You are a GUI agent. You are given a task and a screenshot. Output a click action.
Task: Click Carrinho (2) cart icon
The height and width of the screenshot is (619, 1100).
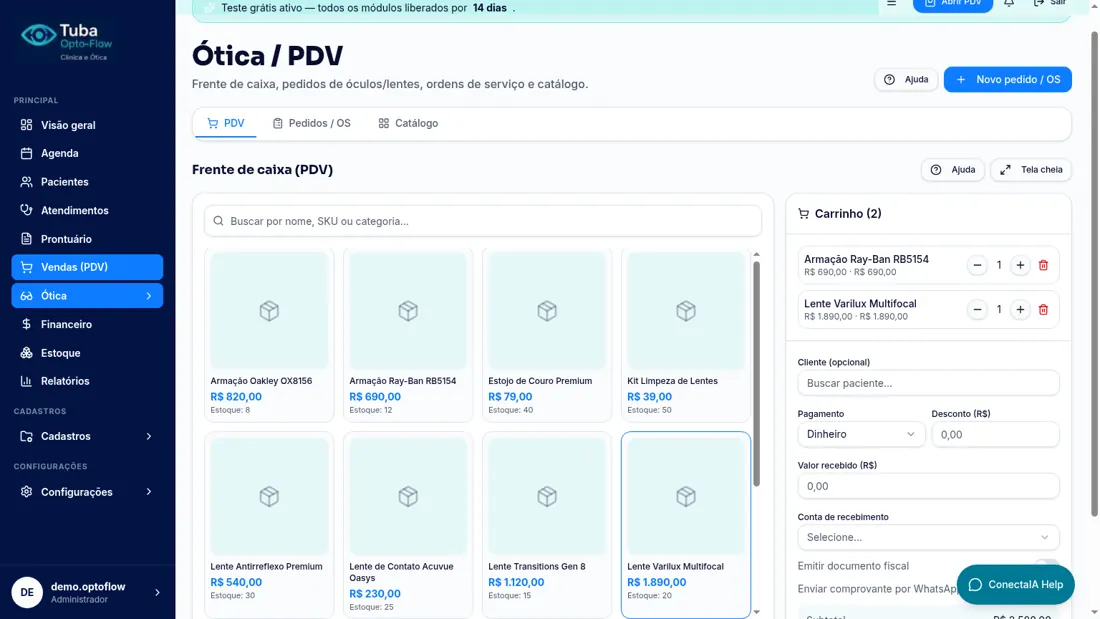tap(804, 214)
